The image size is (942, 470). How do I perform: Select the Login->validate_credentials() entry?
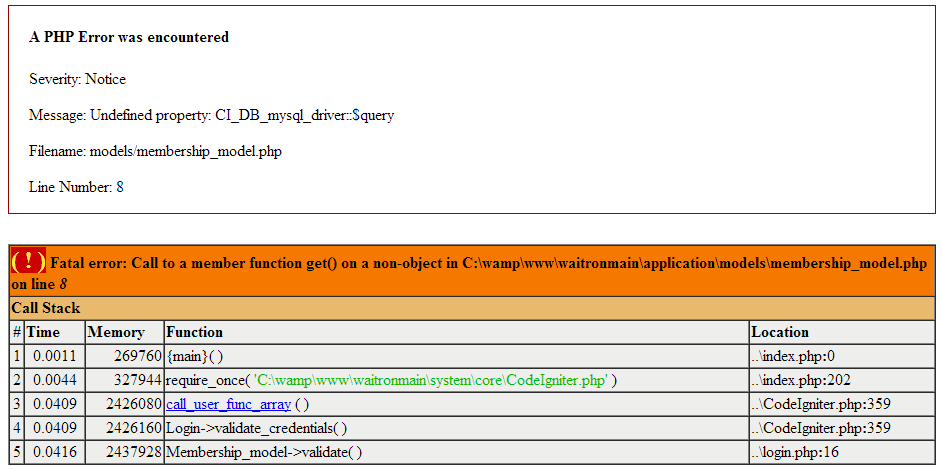click(x=256, y=428)
